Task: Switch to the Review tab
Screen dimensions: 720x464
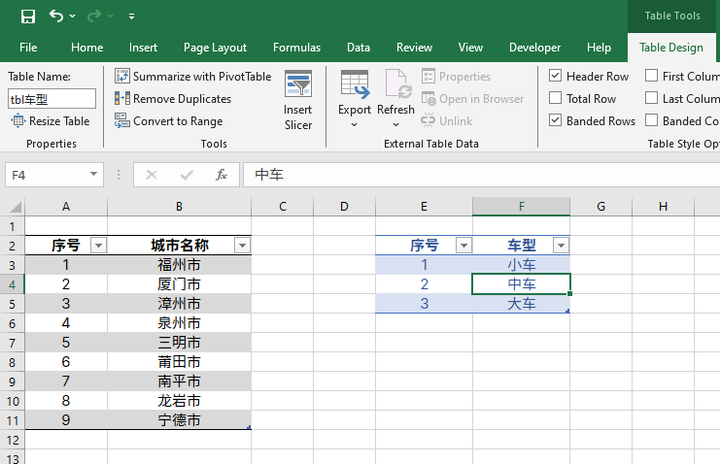Action: click(414, 47)
